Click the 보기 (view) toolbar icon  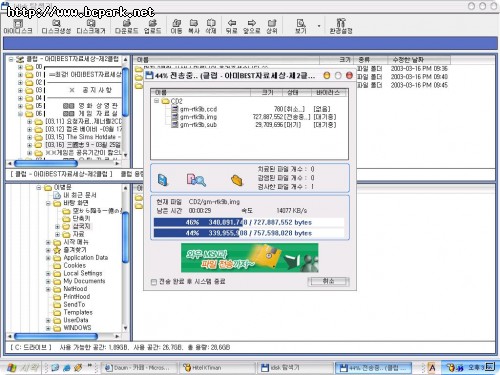[x=301, y=23]
